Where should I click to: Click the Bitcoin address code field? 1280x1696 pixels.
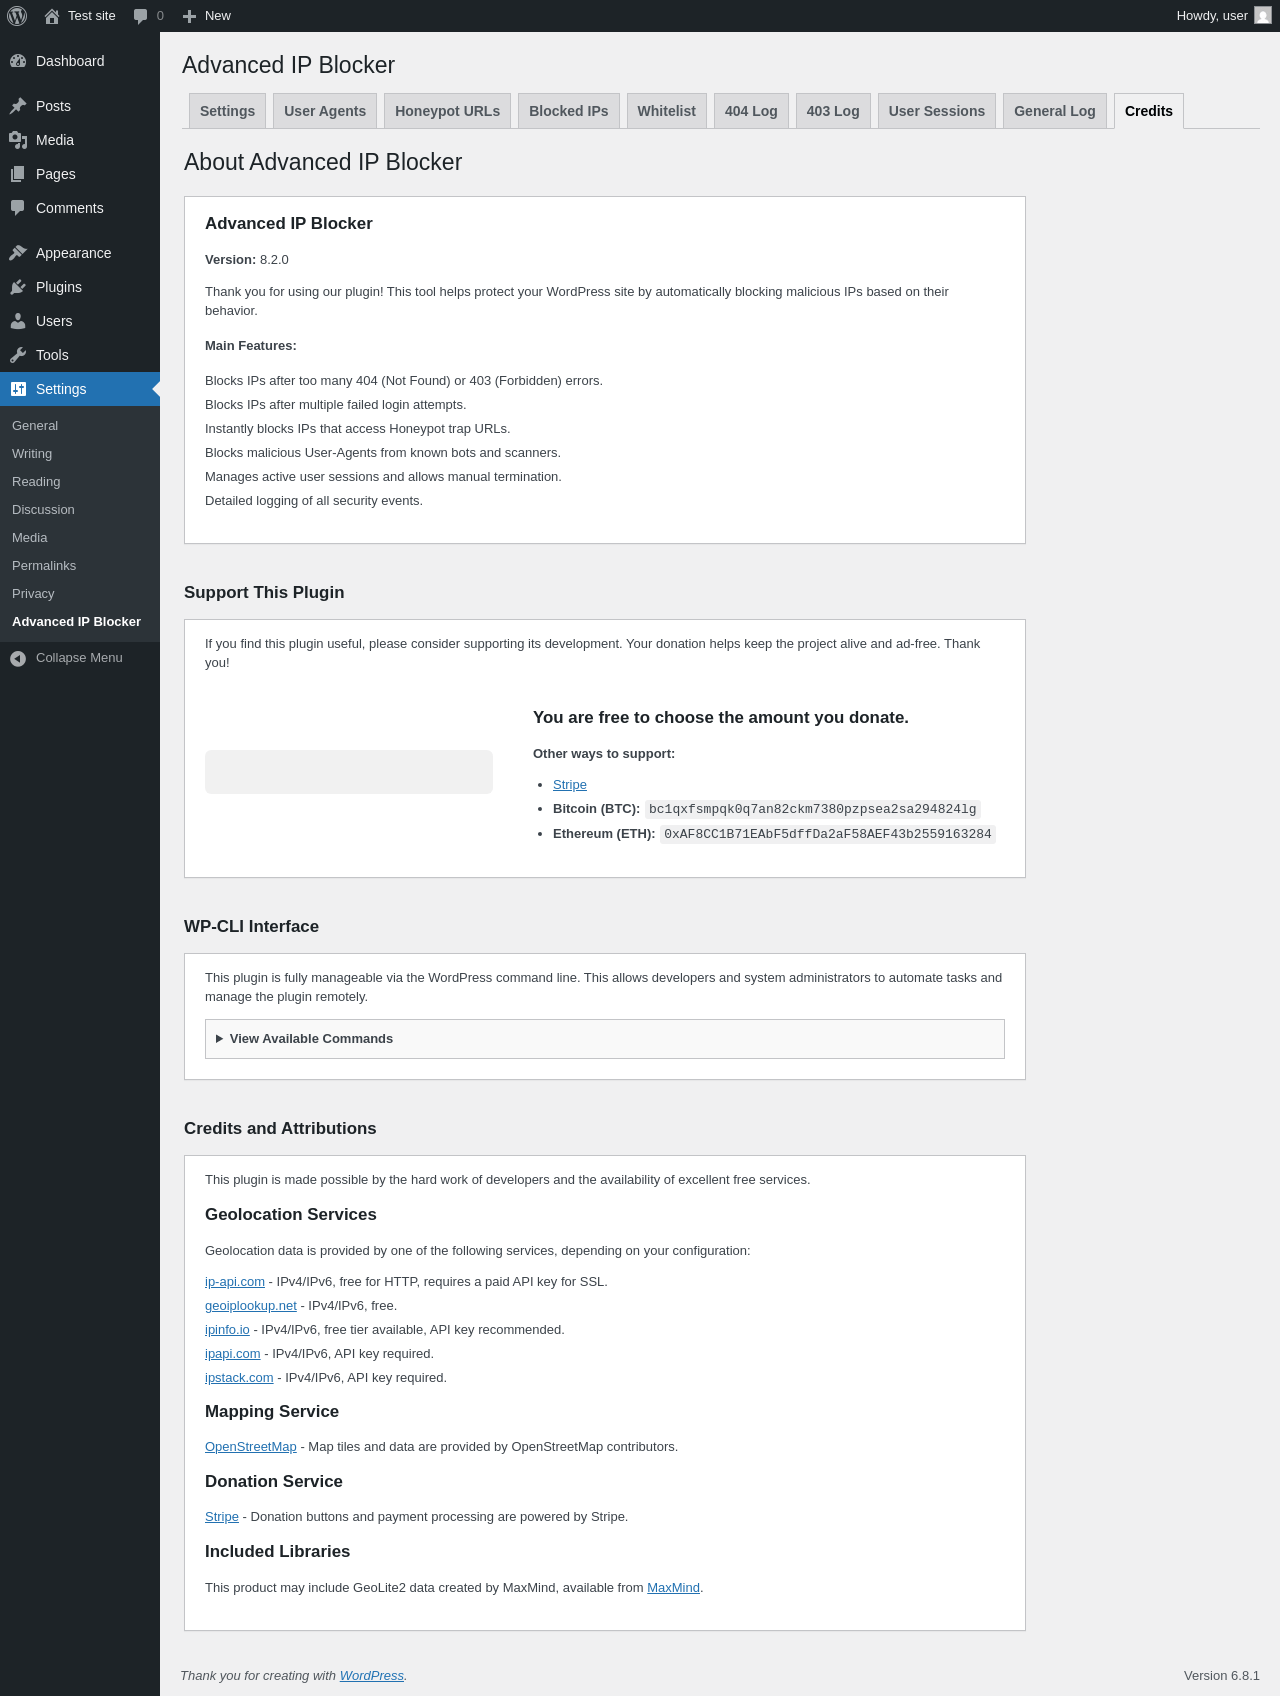812,809
